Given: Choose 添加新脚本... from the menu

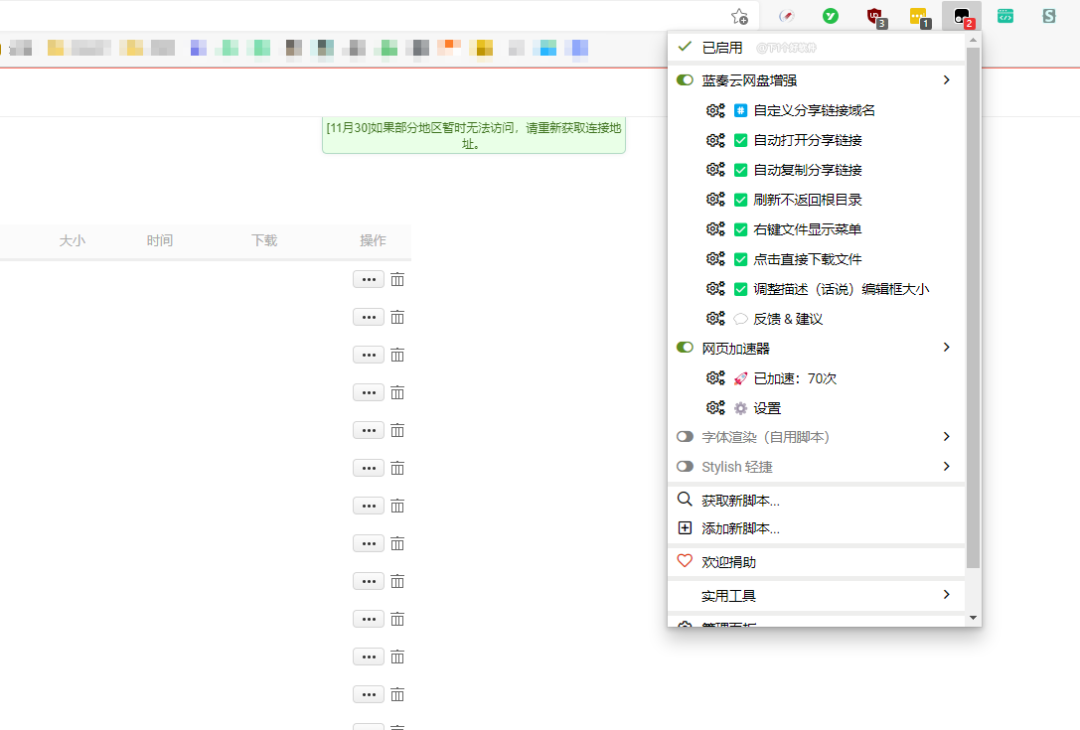Looking at the screenshot, I should tap(740, 529).
